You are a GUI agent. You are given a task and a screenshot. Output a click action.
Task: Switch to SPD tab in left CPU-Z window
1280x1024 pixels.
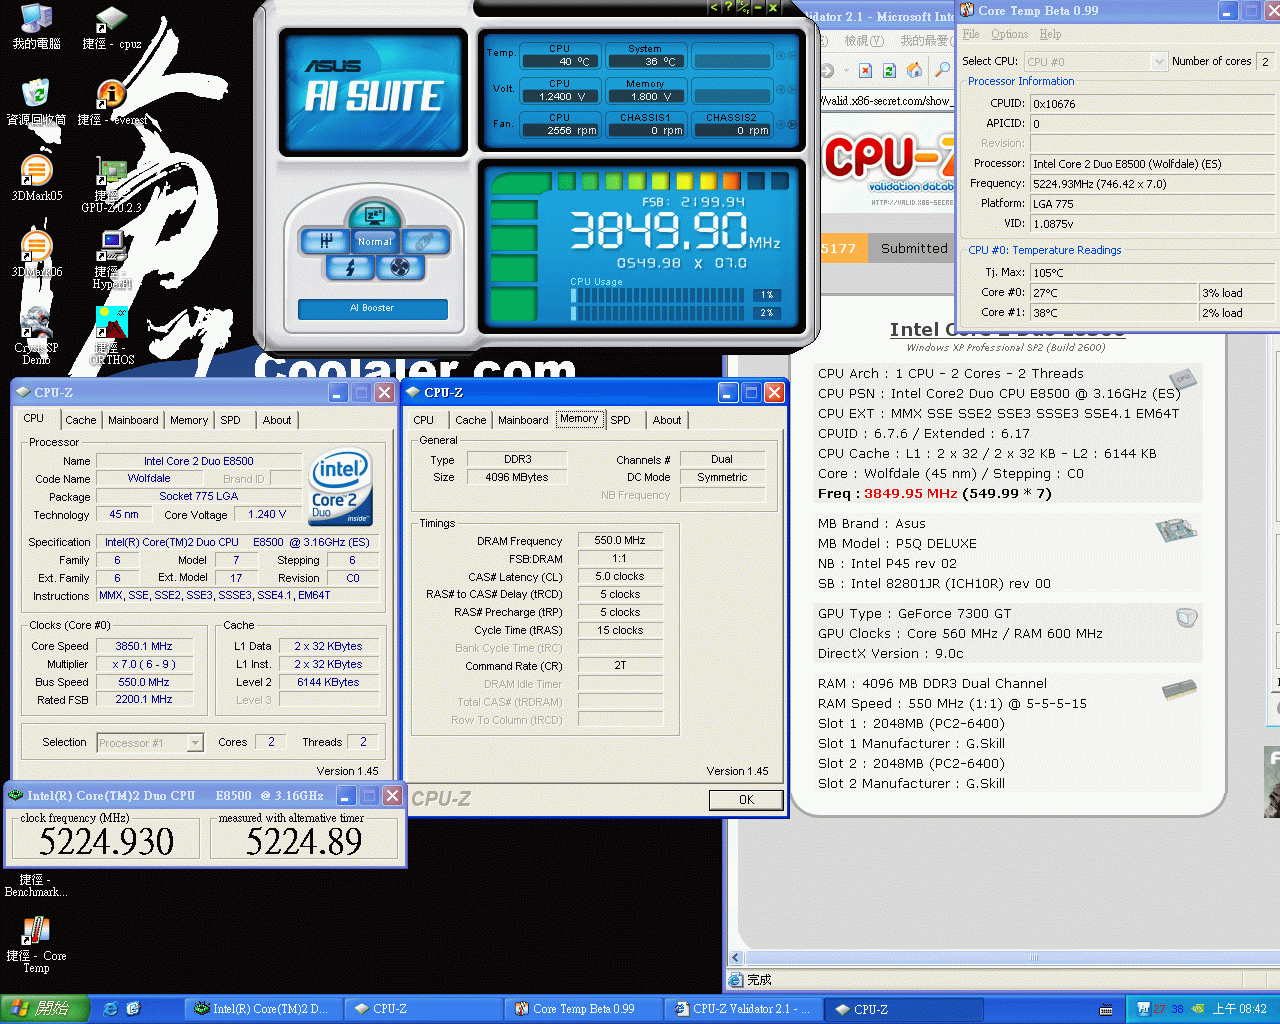[230, 420]
